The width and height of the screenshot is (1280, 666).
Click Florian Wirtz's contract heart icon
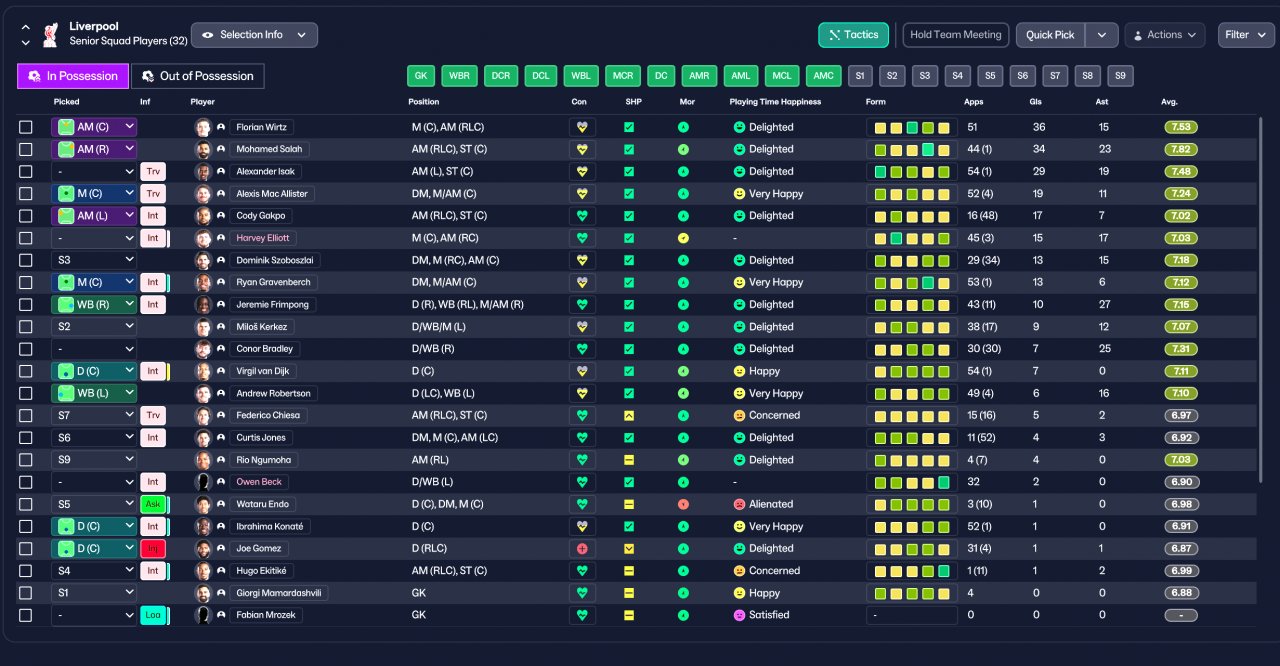pos(581,127)
